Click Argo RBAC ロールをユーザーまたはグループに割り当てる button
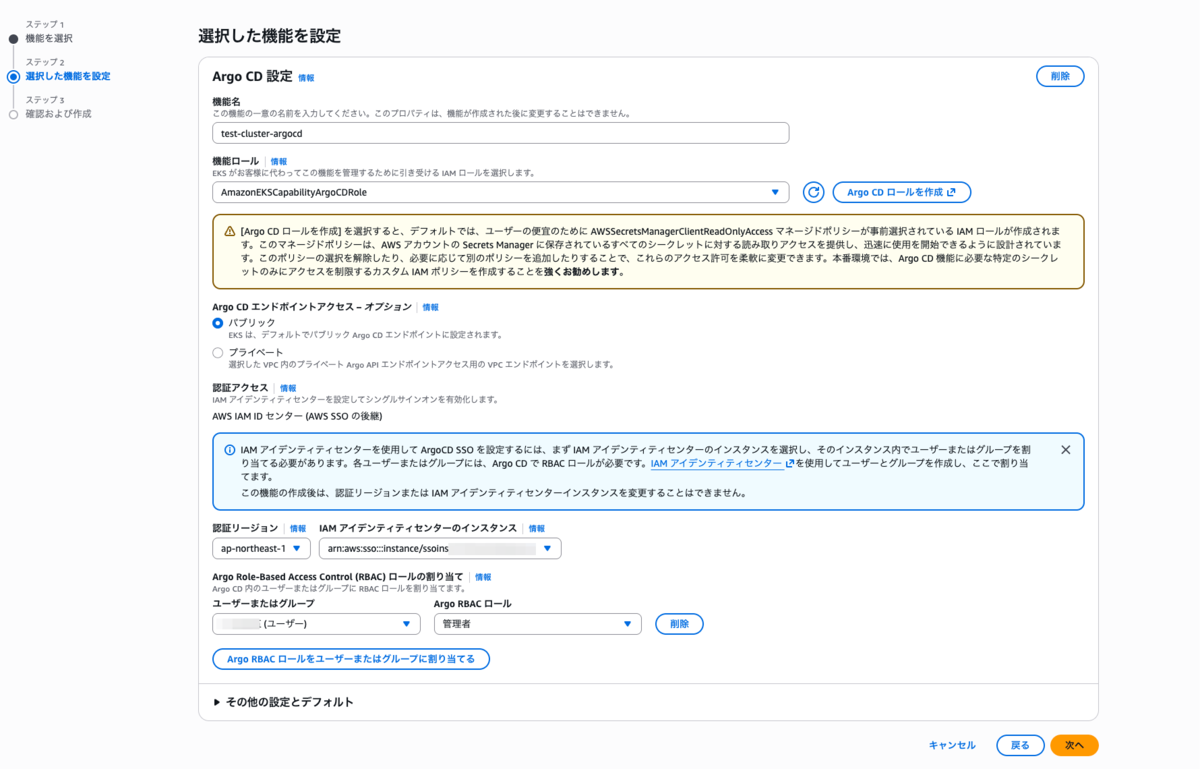Viewport: 1200px width, 769px height. click(351, 659)
